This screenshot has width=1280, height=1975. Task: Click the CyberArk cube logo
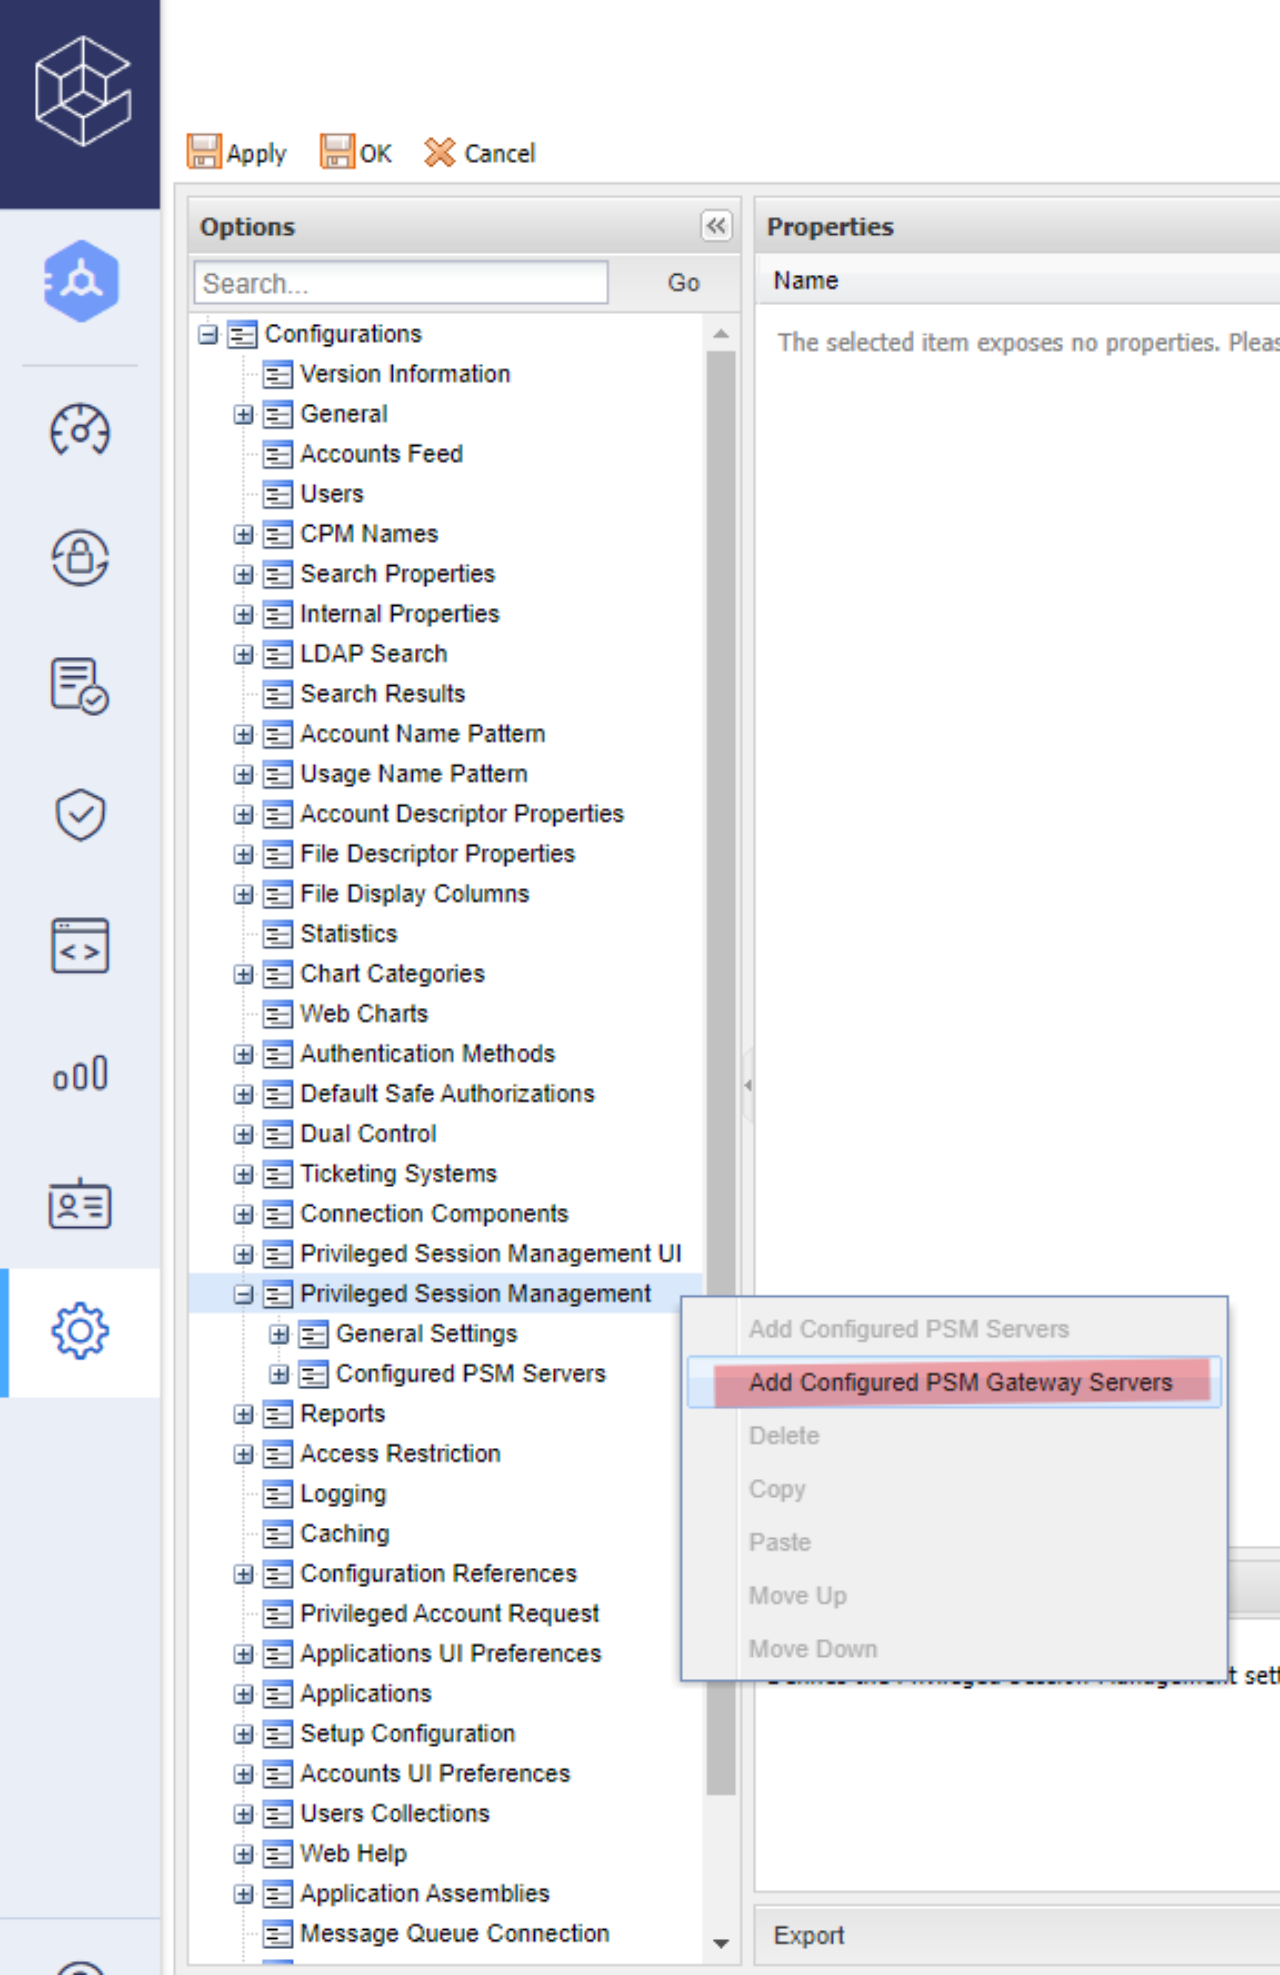tap(82, 91)
